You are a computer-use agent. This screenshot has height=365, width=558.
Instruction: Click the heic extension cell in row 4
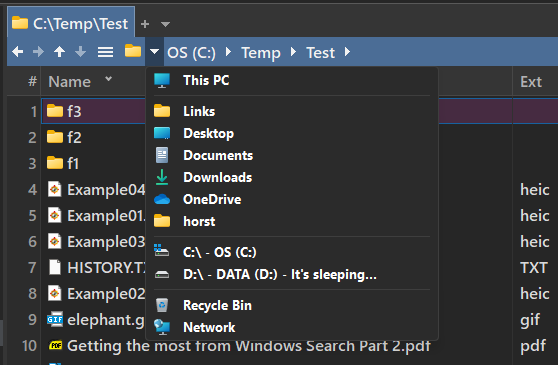535,190
